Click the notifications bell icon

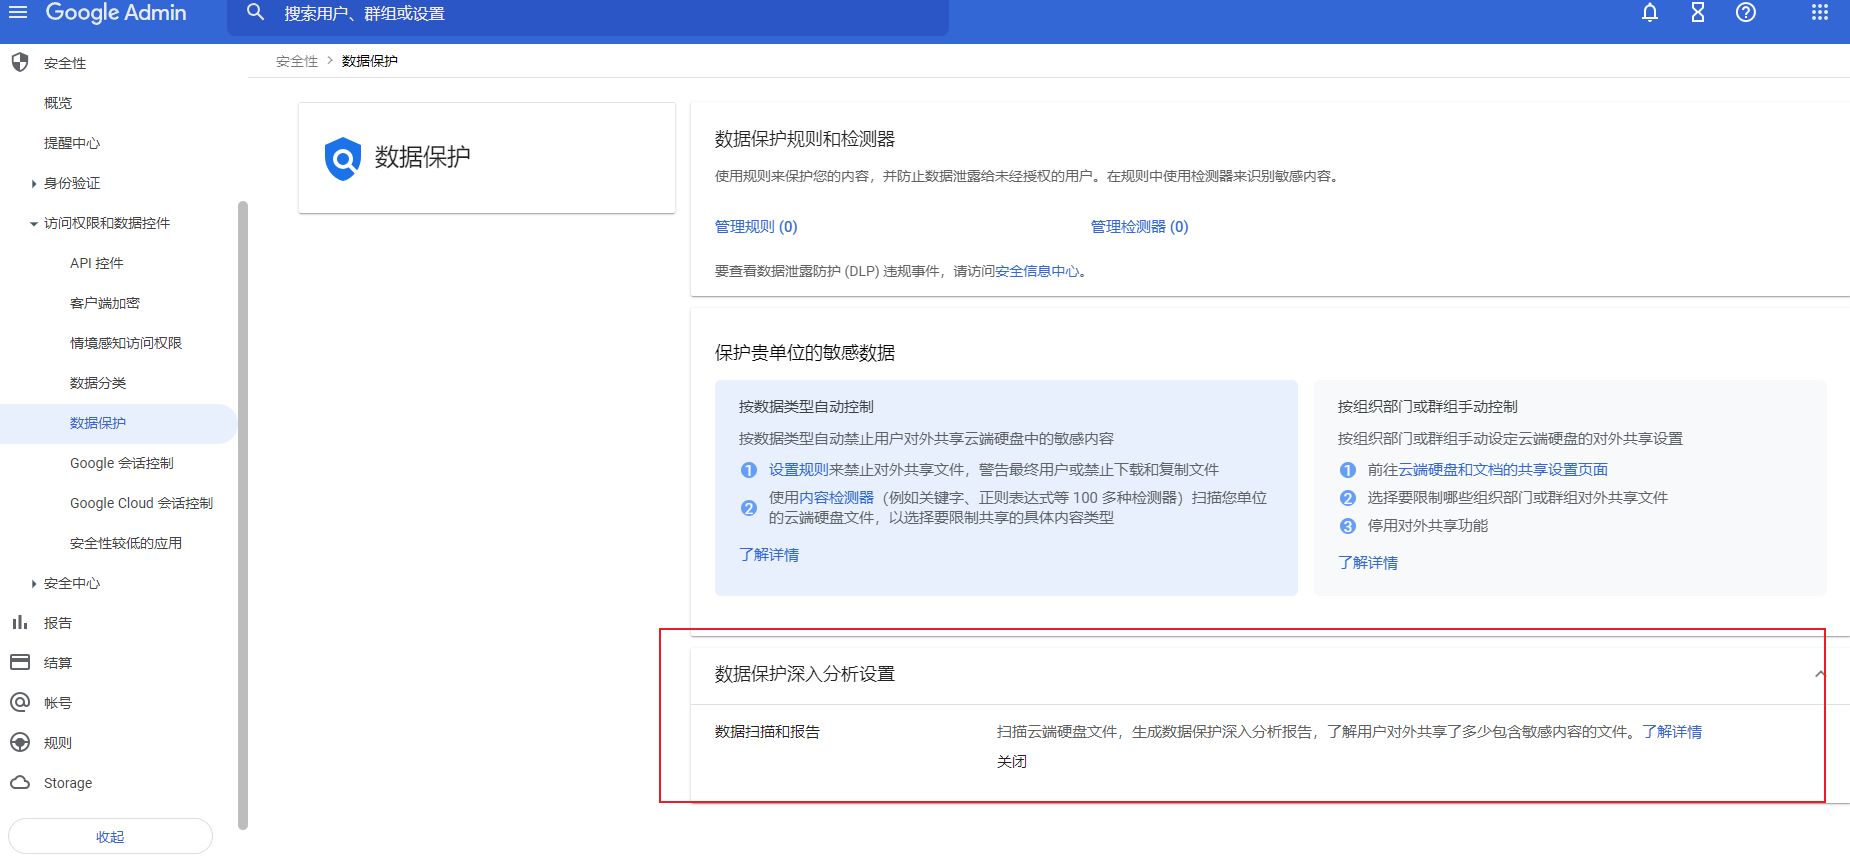[x=1650, y=13]
